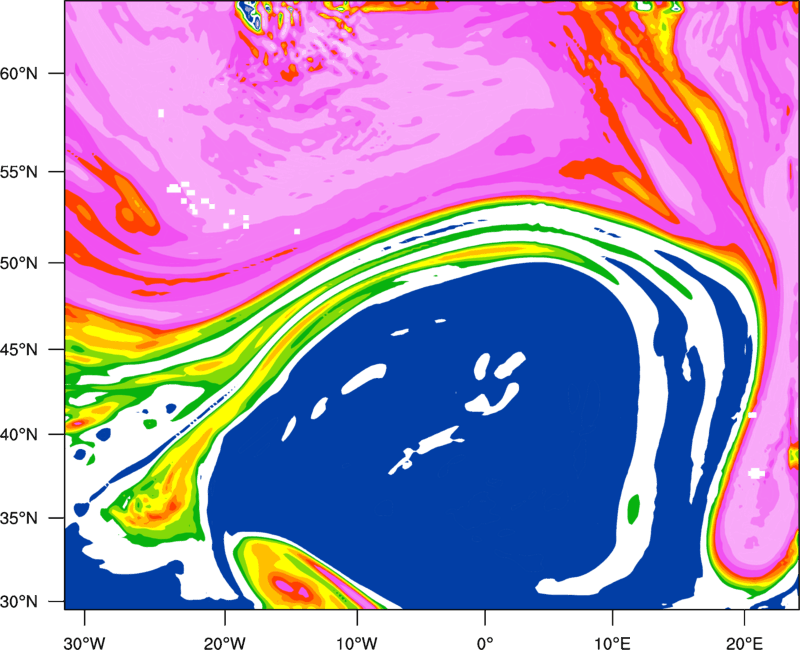Viewport: 800px width, 650px height.
Task: Click the 35°N latitude label
Action: pyautogui.click(x=19, y=518)
